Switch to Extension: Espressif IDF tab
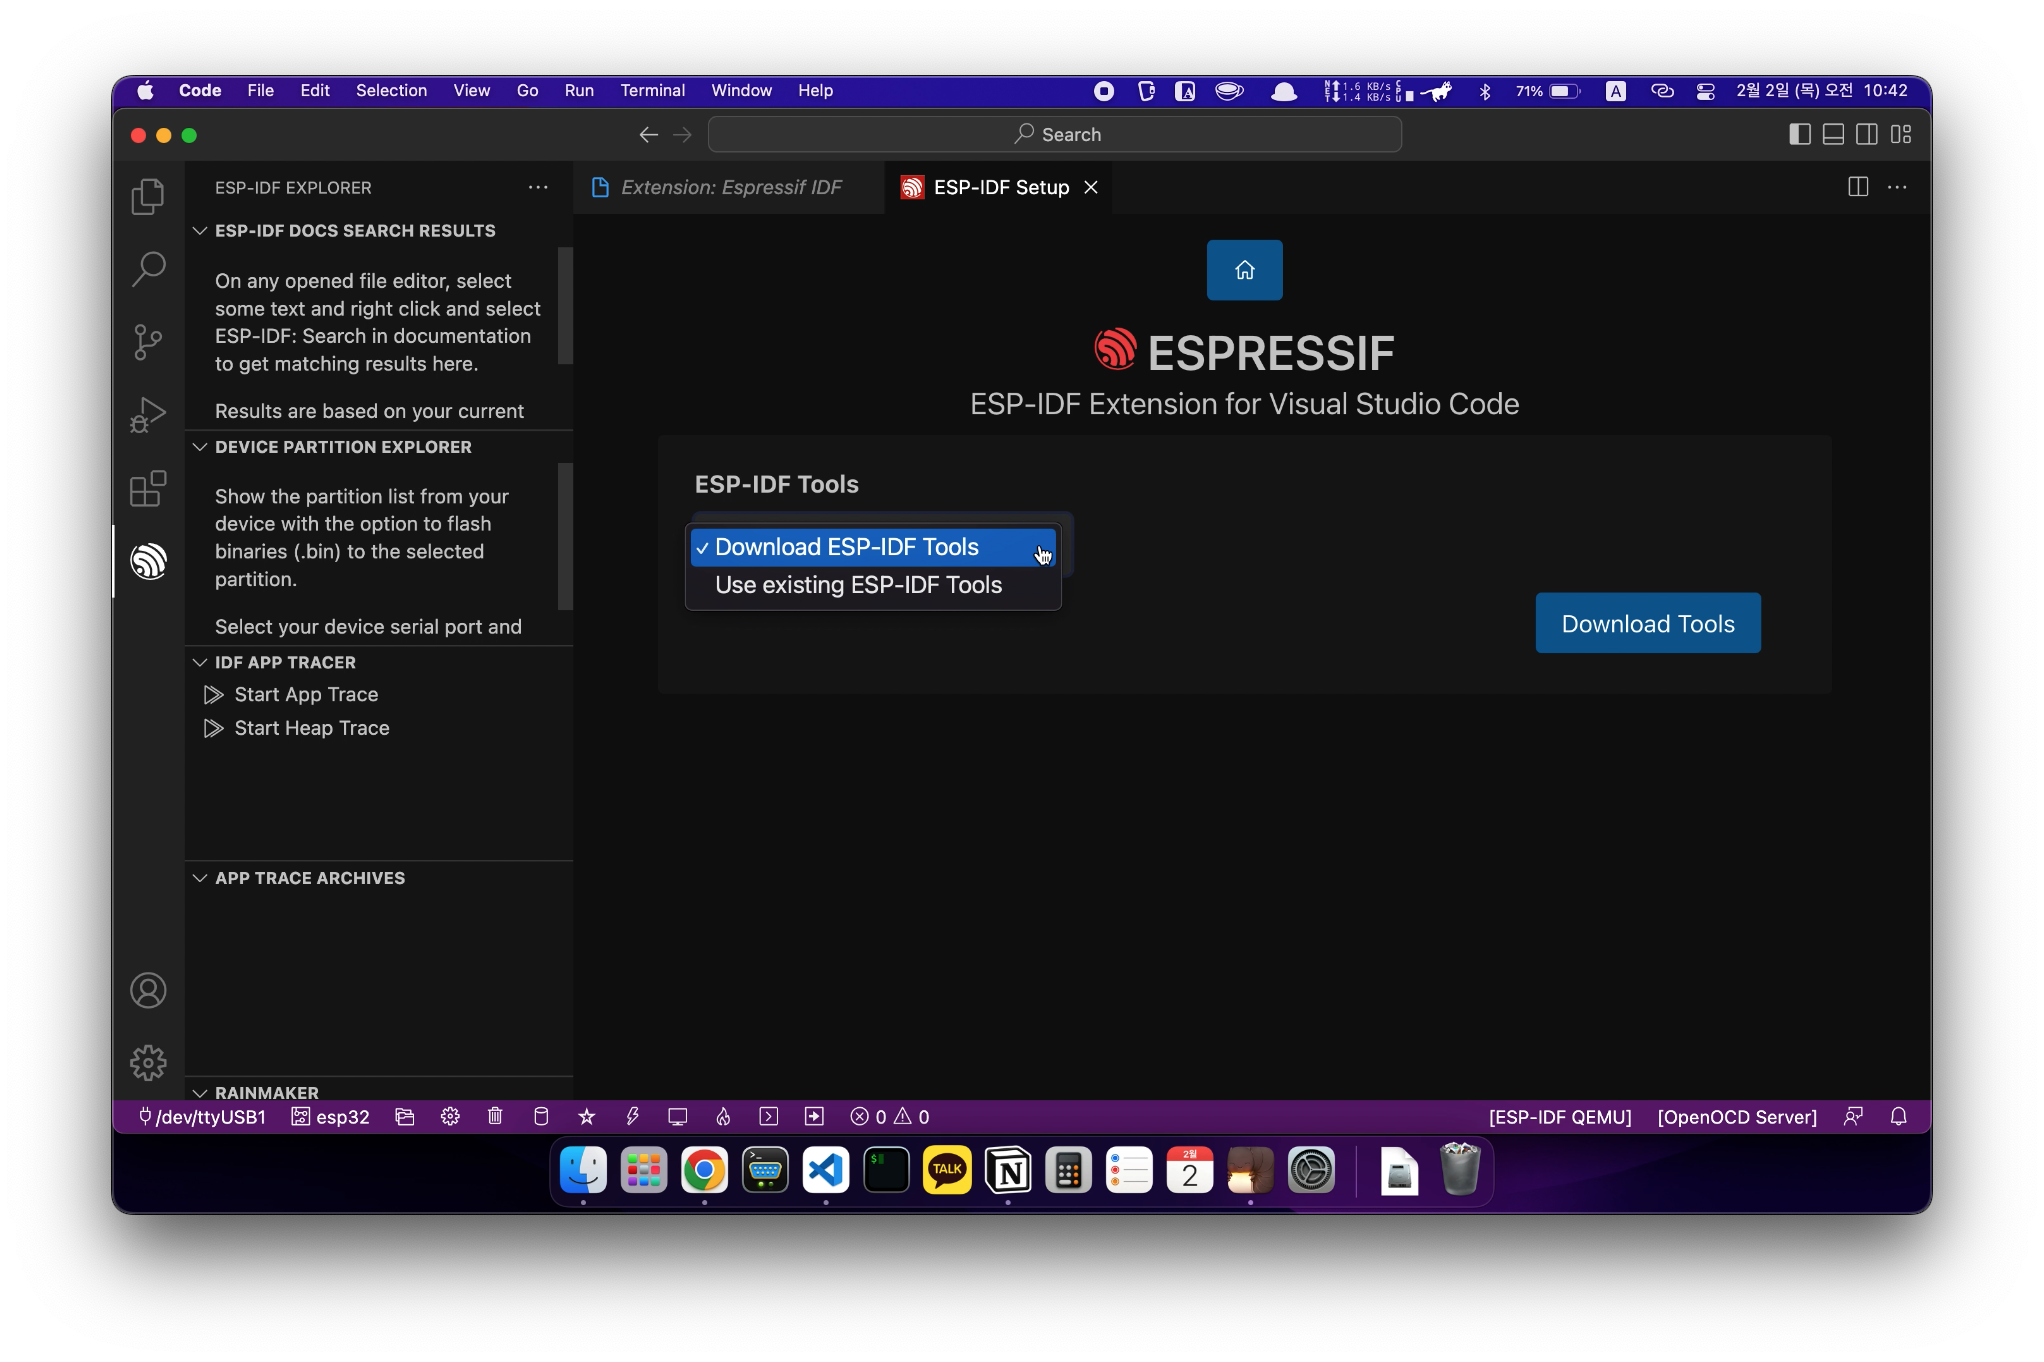The height and width of the screenshot is (1362, 2044). [x=730, y=187]
